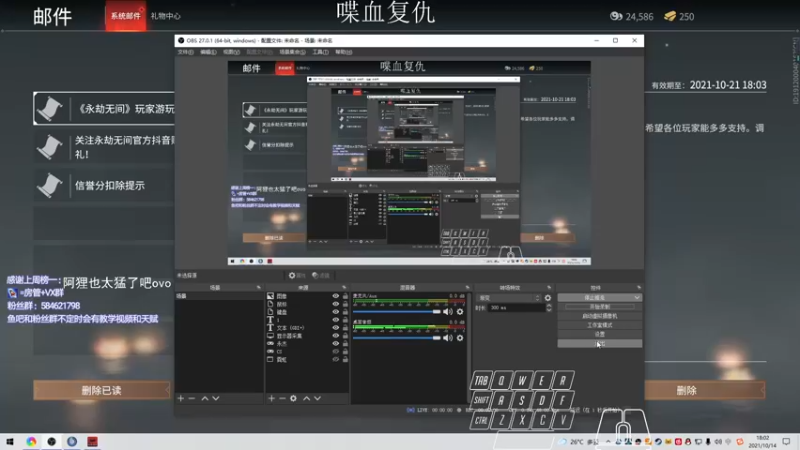Open OBS 设置 from the controls panel
800x450 pixels.
coord(599,334)
